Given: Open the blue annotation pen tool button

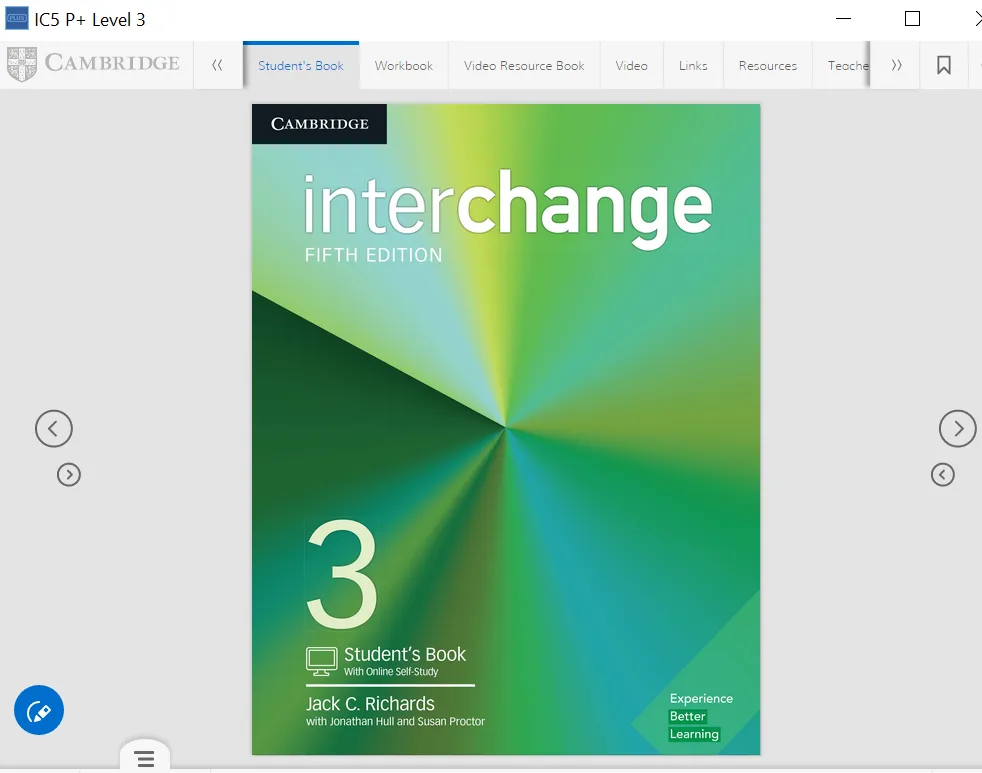Looking at the screenshot, I should click(39, 710).
